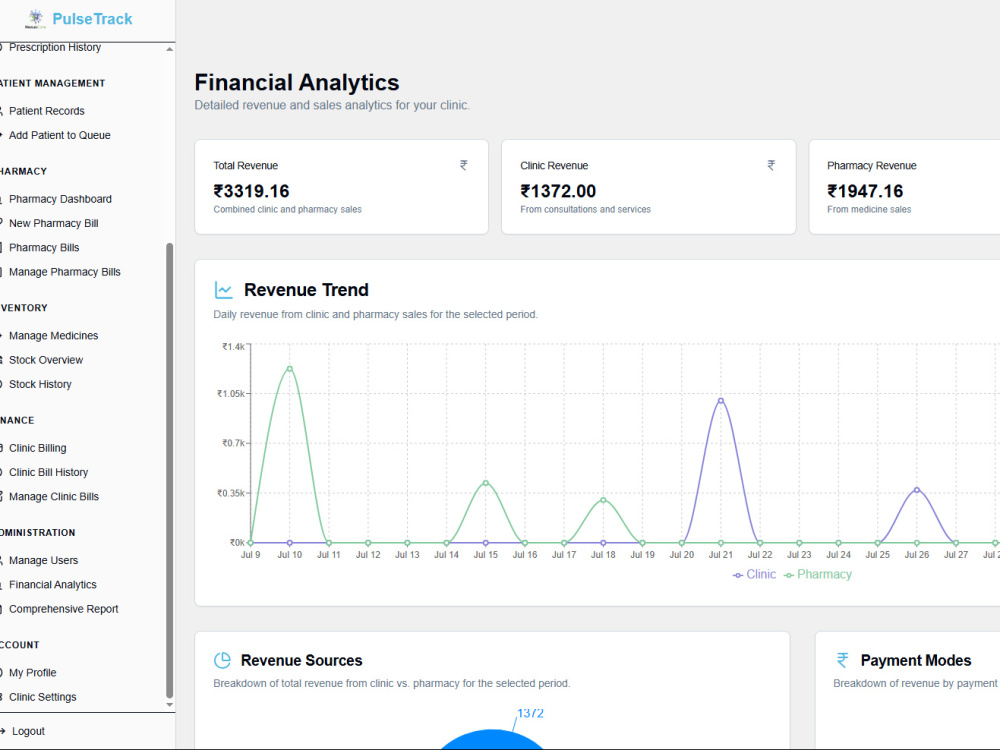
Task: Go to Pharmacy Dashboard
Action: pos(60,199)
